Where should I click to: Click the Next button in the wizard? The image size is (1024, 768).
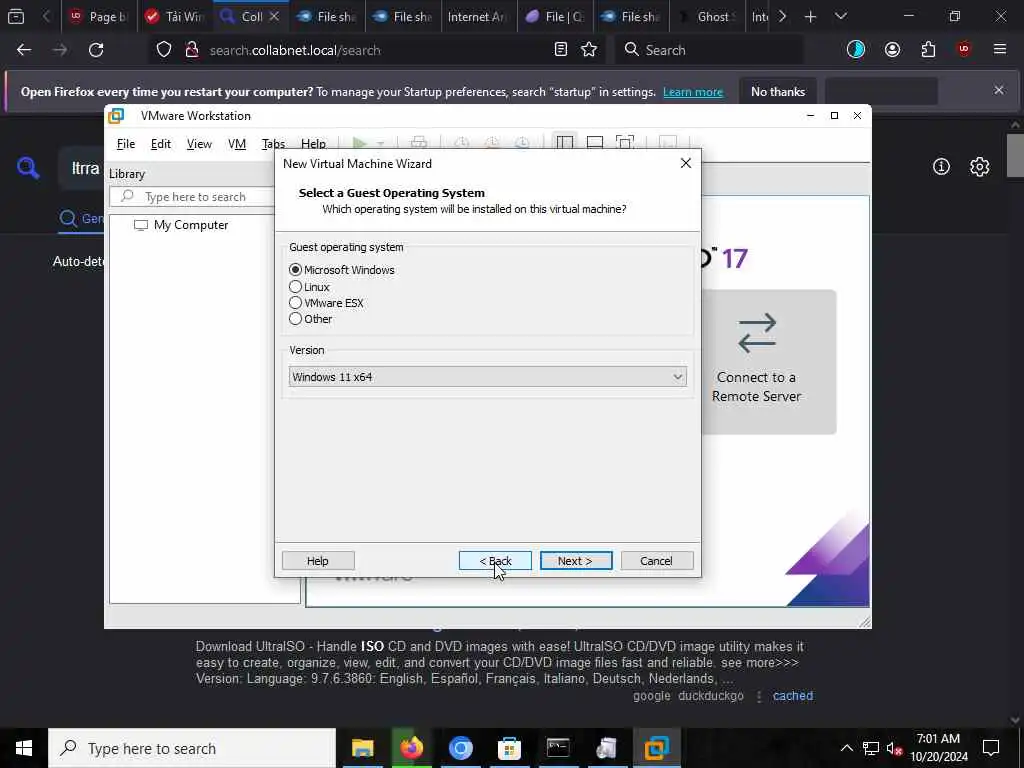[575, 561]
